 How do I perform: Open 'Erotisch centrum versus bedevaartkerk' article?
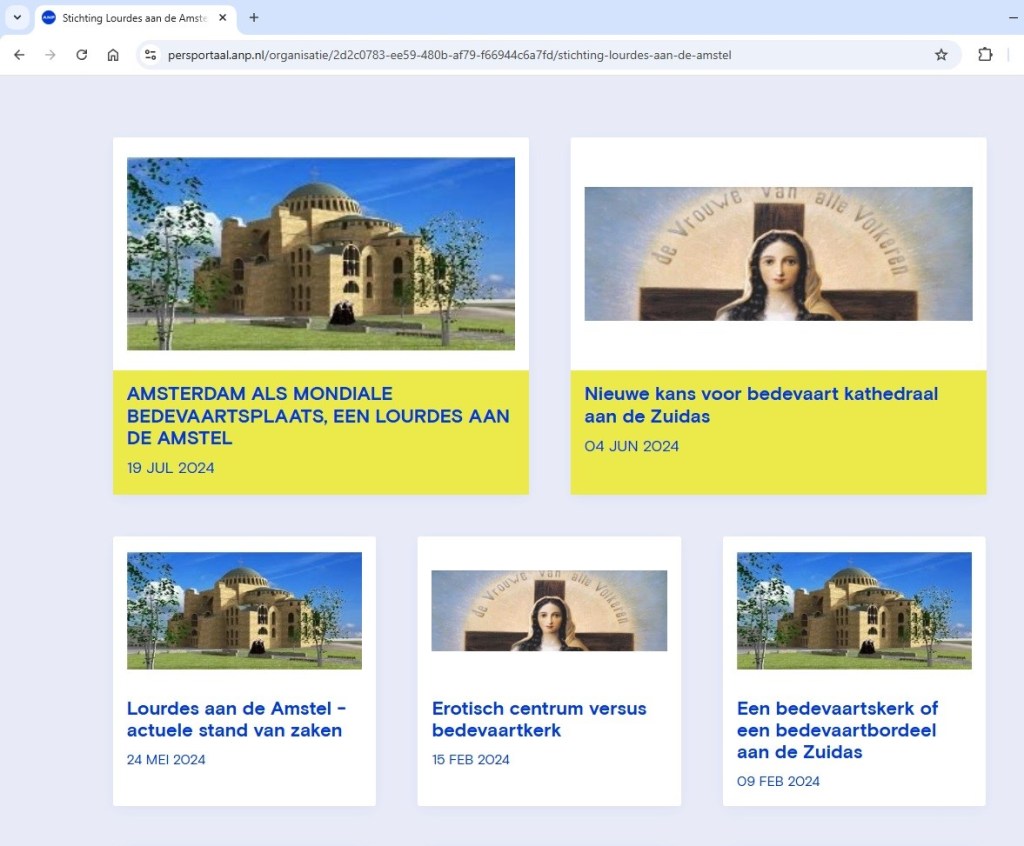click(x=539, y=719)
